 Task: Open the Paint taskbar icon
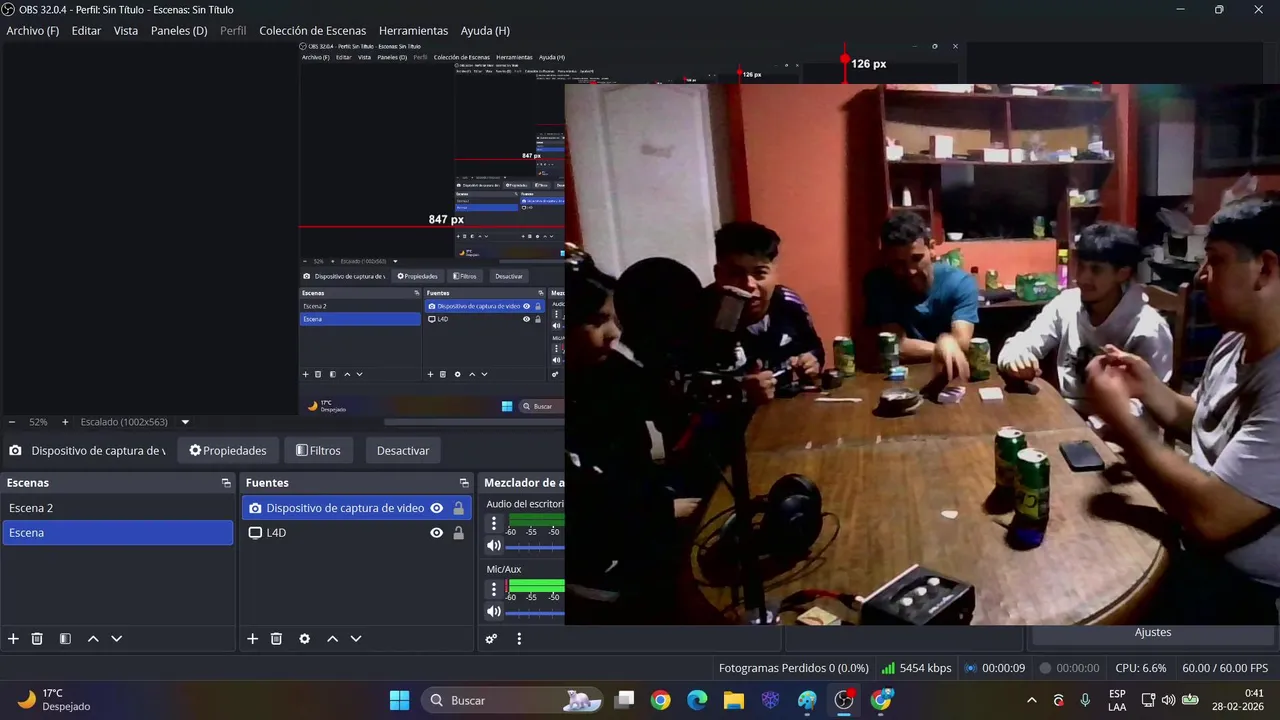tap(807, 700)
